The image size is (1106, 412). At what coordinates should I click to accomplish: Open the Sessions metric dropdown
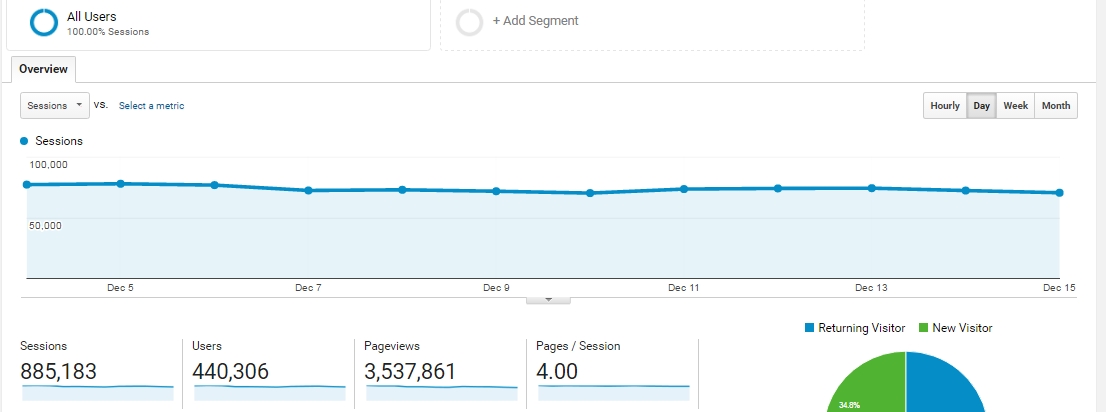55,106
